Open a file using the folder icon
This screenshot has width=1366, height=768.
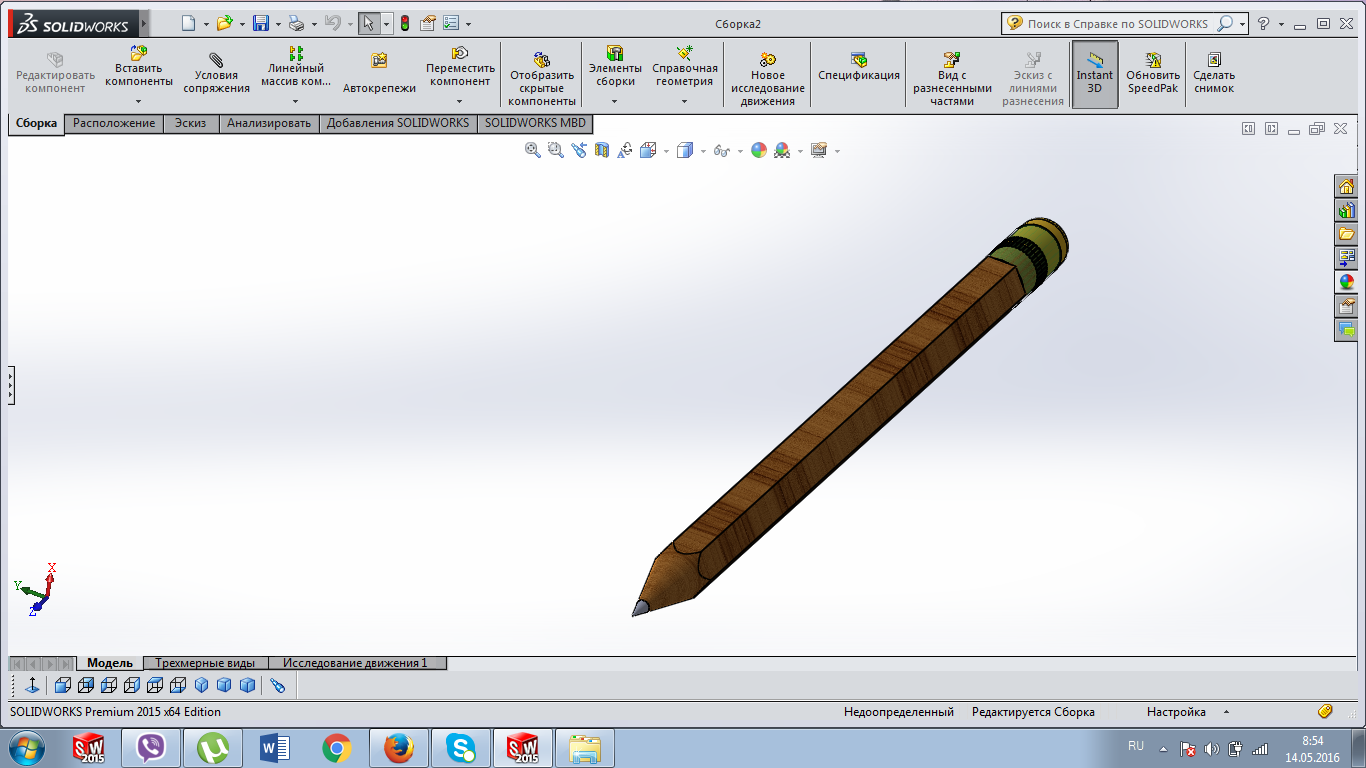point(224,23)
